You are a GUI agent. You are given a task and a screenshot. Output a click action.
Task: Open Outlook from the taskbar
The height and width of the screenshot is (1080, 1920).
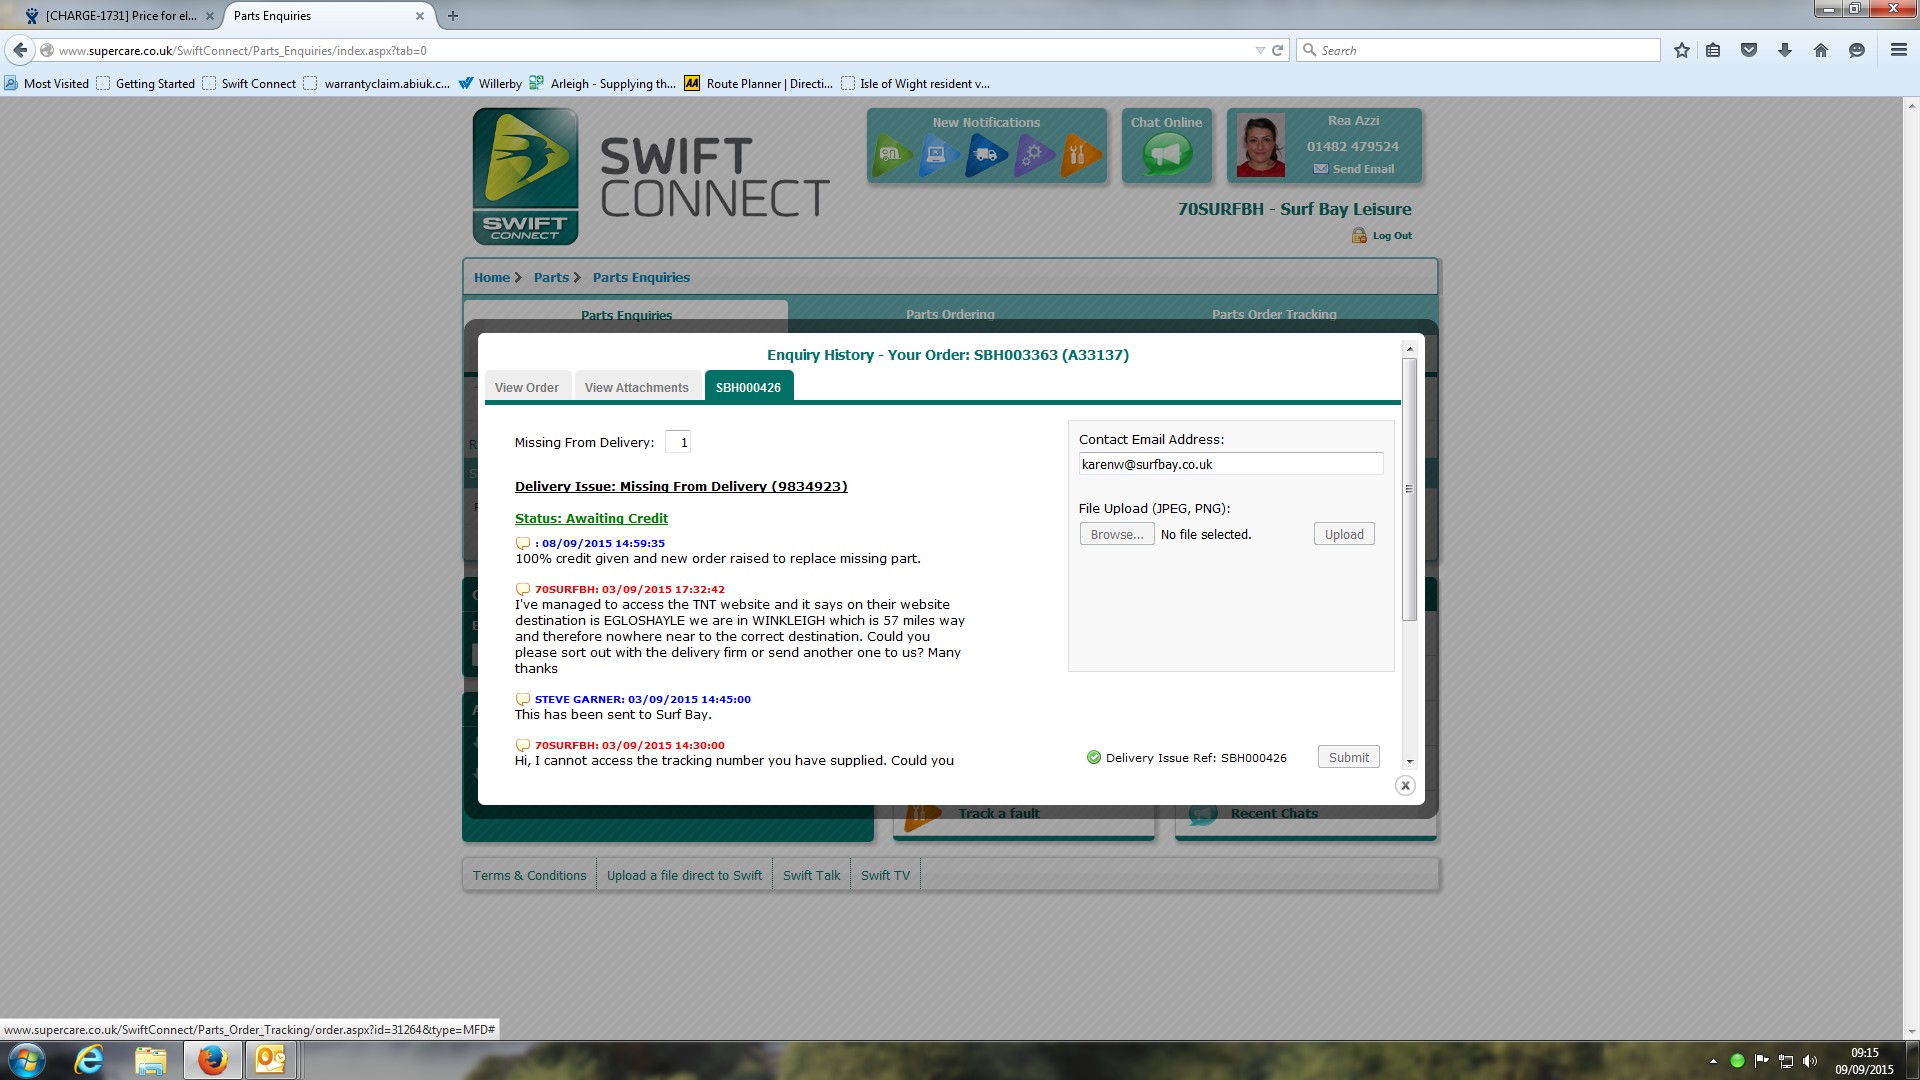pyautogui.click(x=270, y=1060)
